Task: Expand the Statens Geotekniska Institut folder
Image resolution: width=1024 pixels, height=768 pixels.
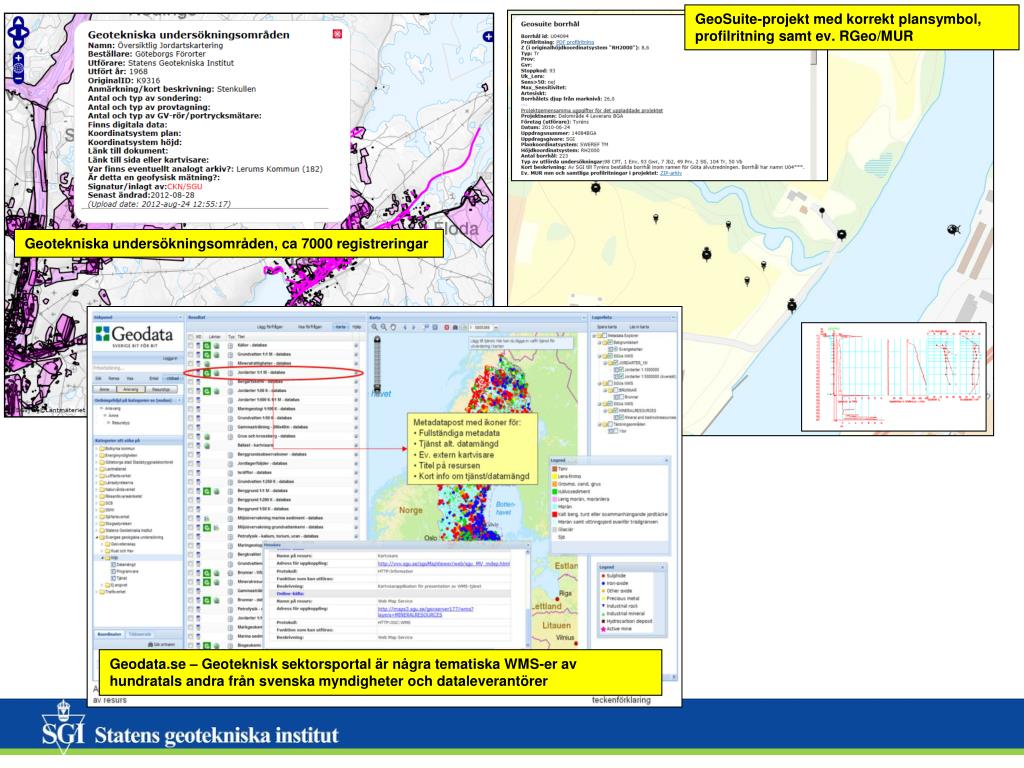Action: coord(97,530)
